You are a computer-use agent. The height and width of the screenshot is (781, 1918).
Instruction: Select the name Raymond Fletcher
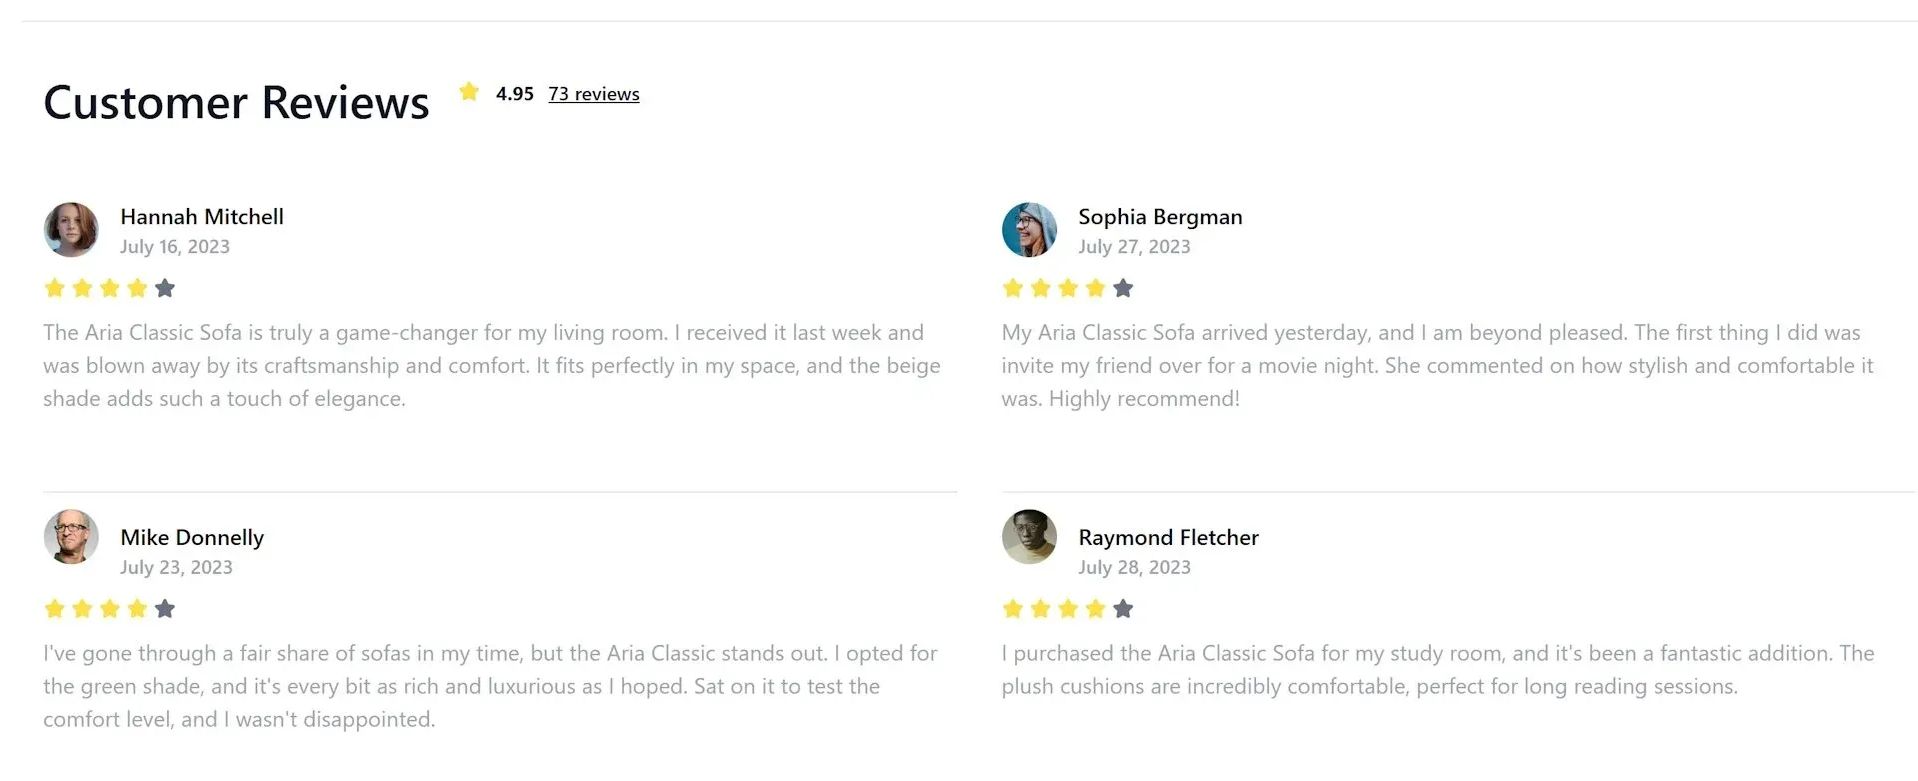1167,537
